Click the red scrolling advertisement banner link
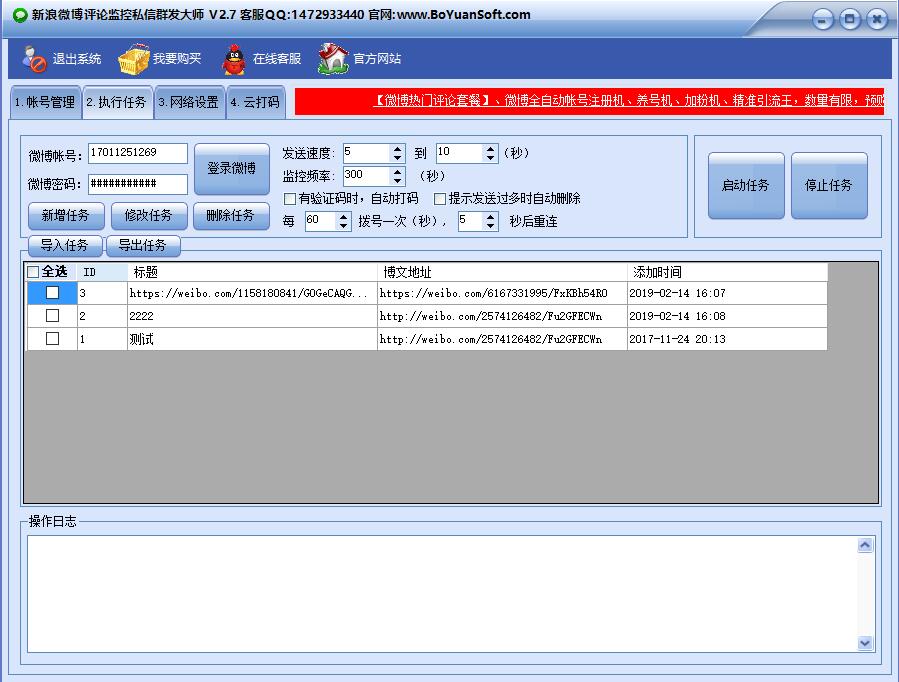 (589, 101)
